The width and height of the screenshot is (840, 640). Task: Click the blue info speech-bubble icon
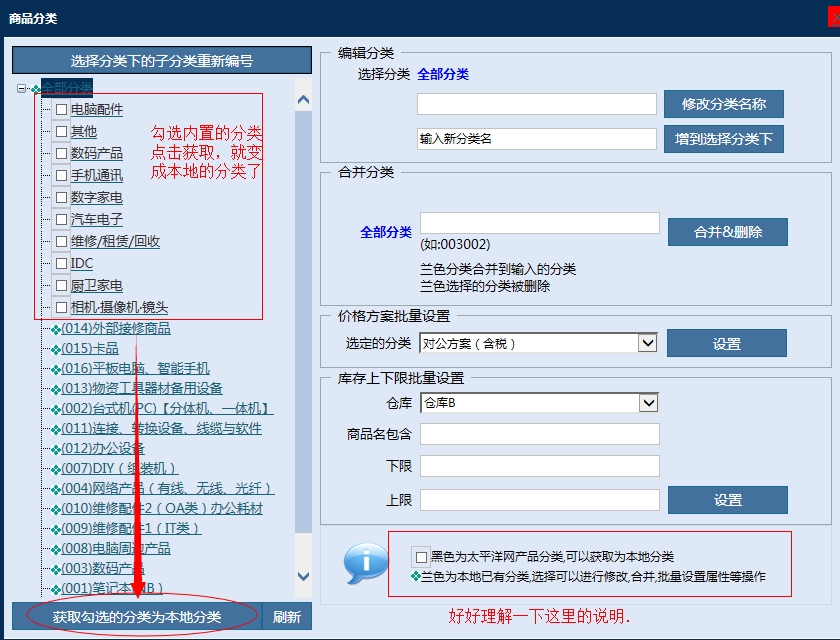364,564
